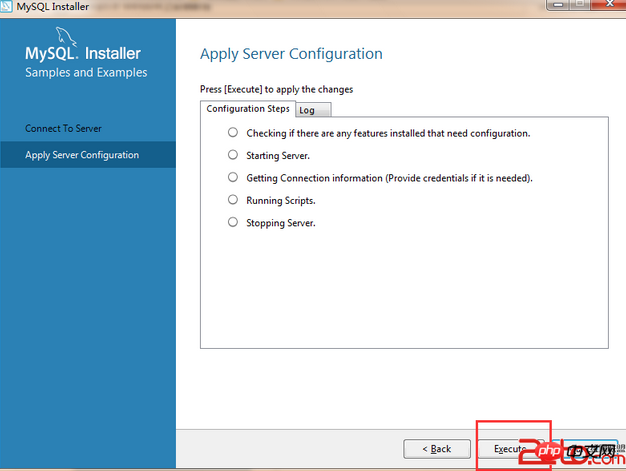The height and width of the screenshot is (471, 626).
Task: Click the Getting Connection information status circle
Action: (233, 177)
